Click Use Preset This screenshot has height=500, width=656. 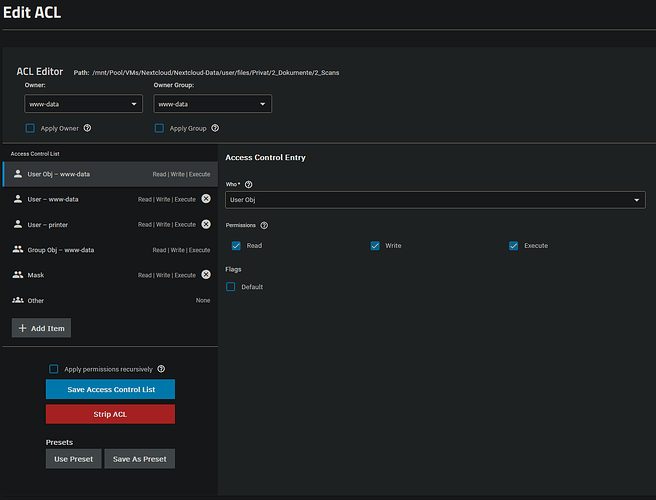pos(74,459)
